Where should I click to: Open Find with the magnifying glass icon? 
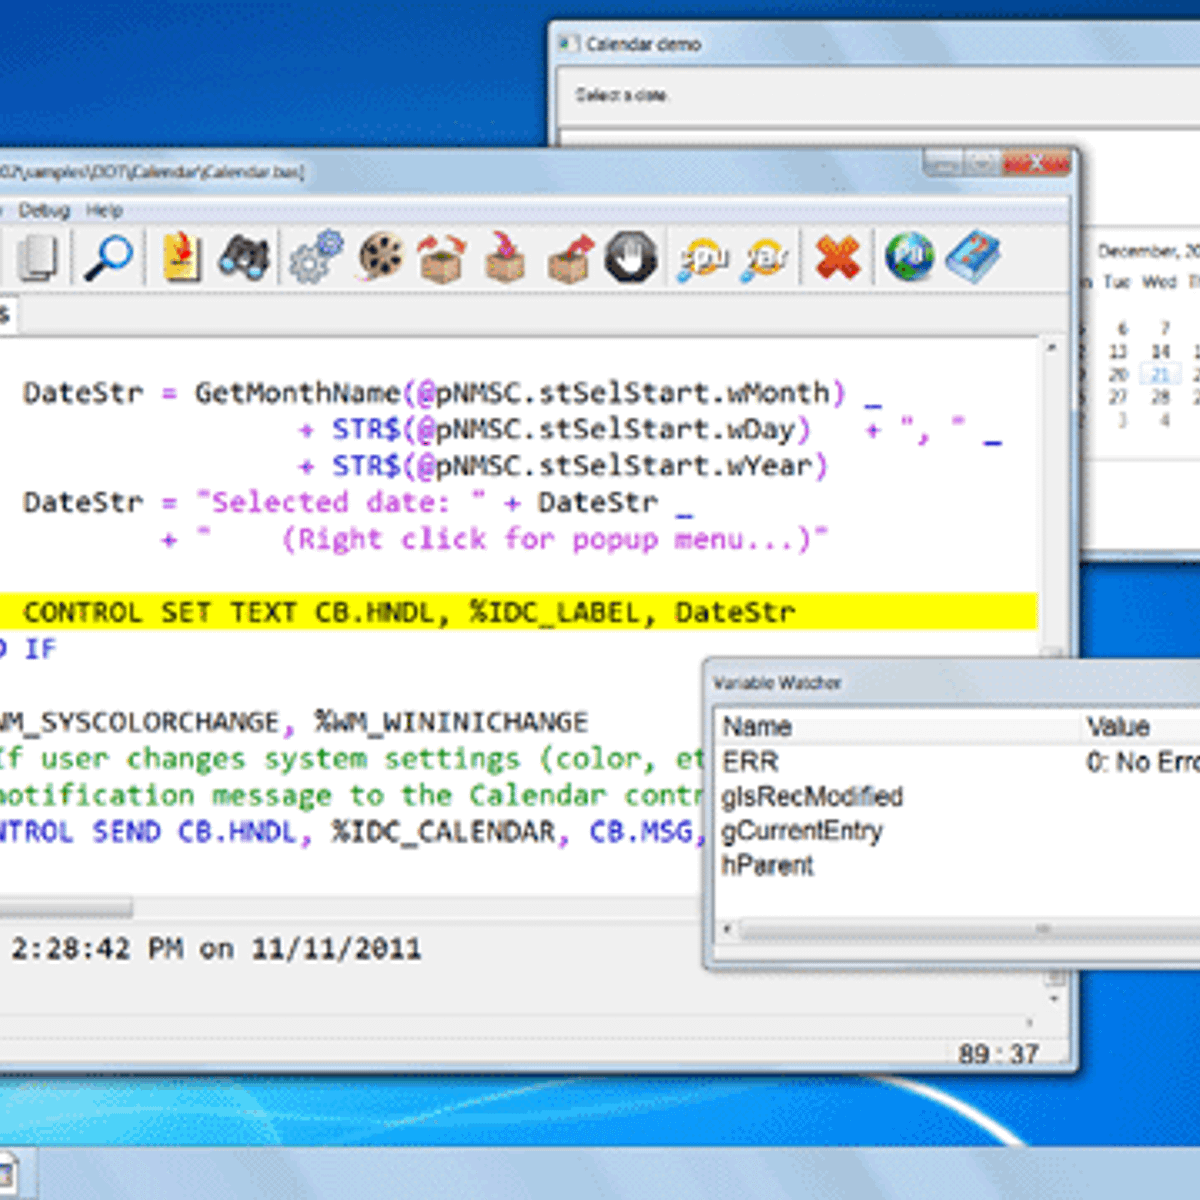click(x=108, y=258)
